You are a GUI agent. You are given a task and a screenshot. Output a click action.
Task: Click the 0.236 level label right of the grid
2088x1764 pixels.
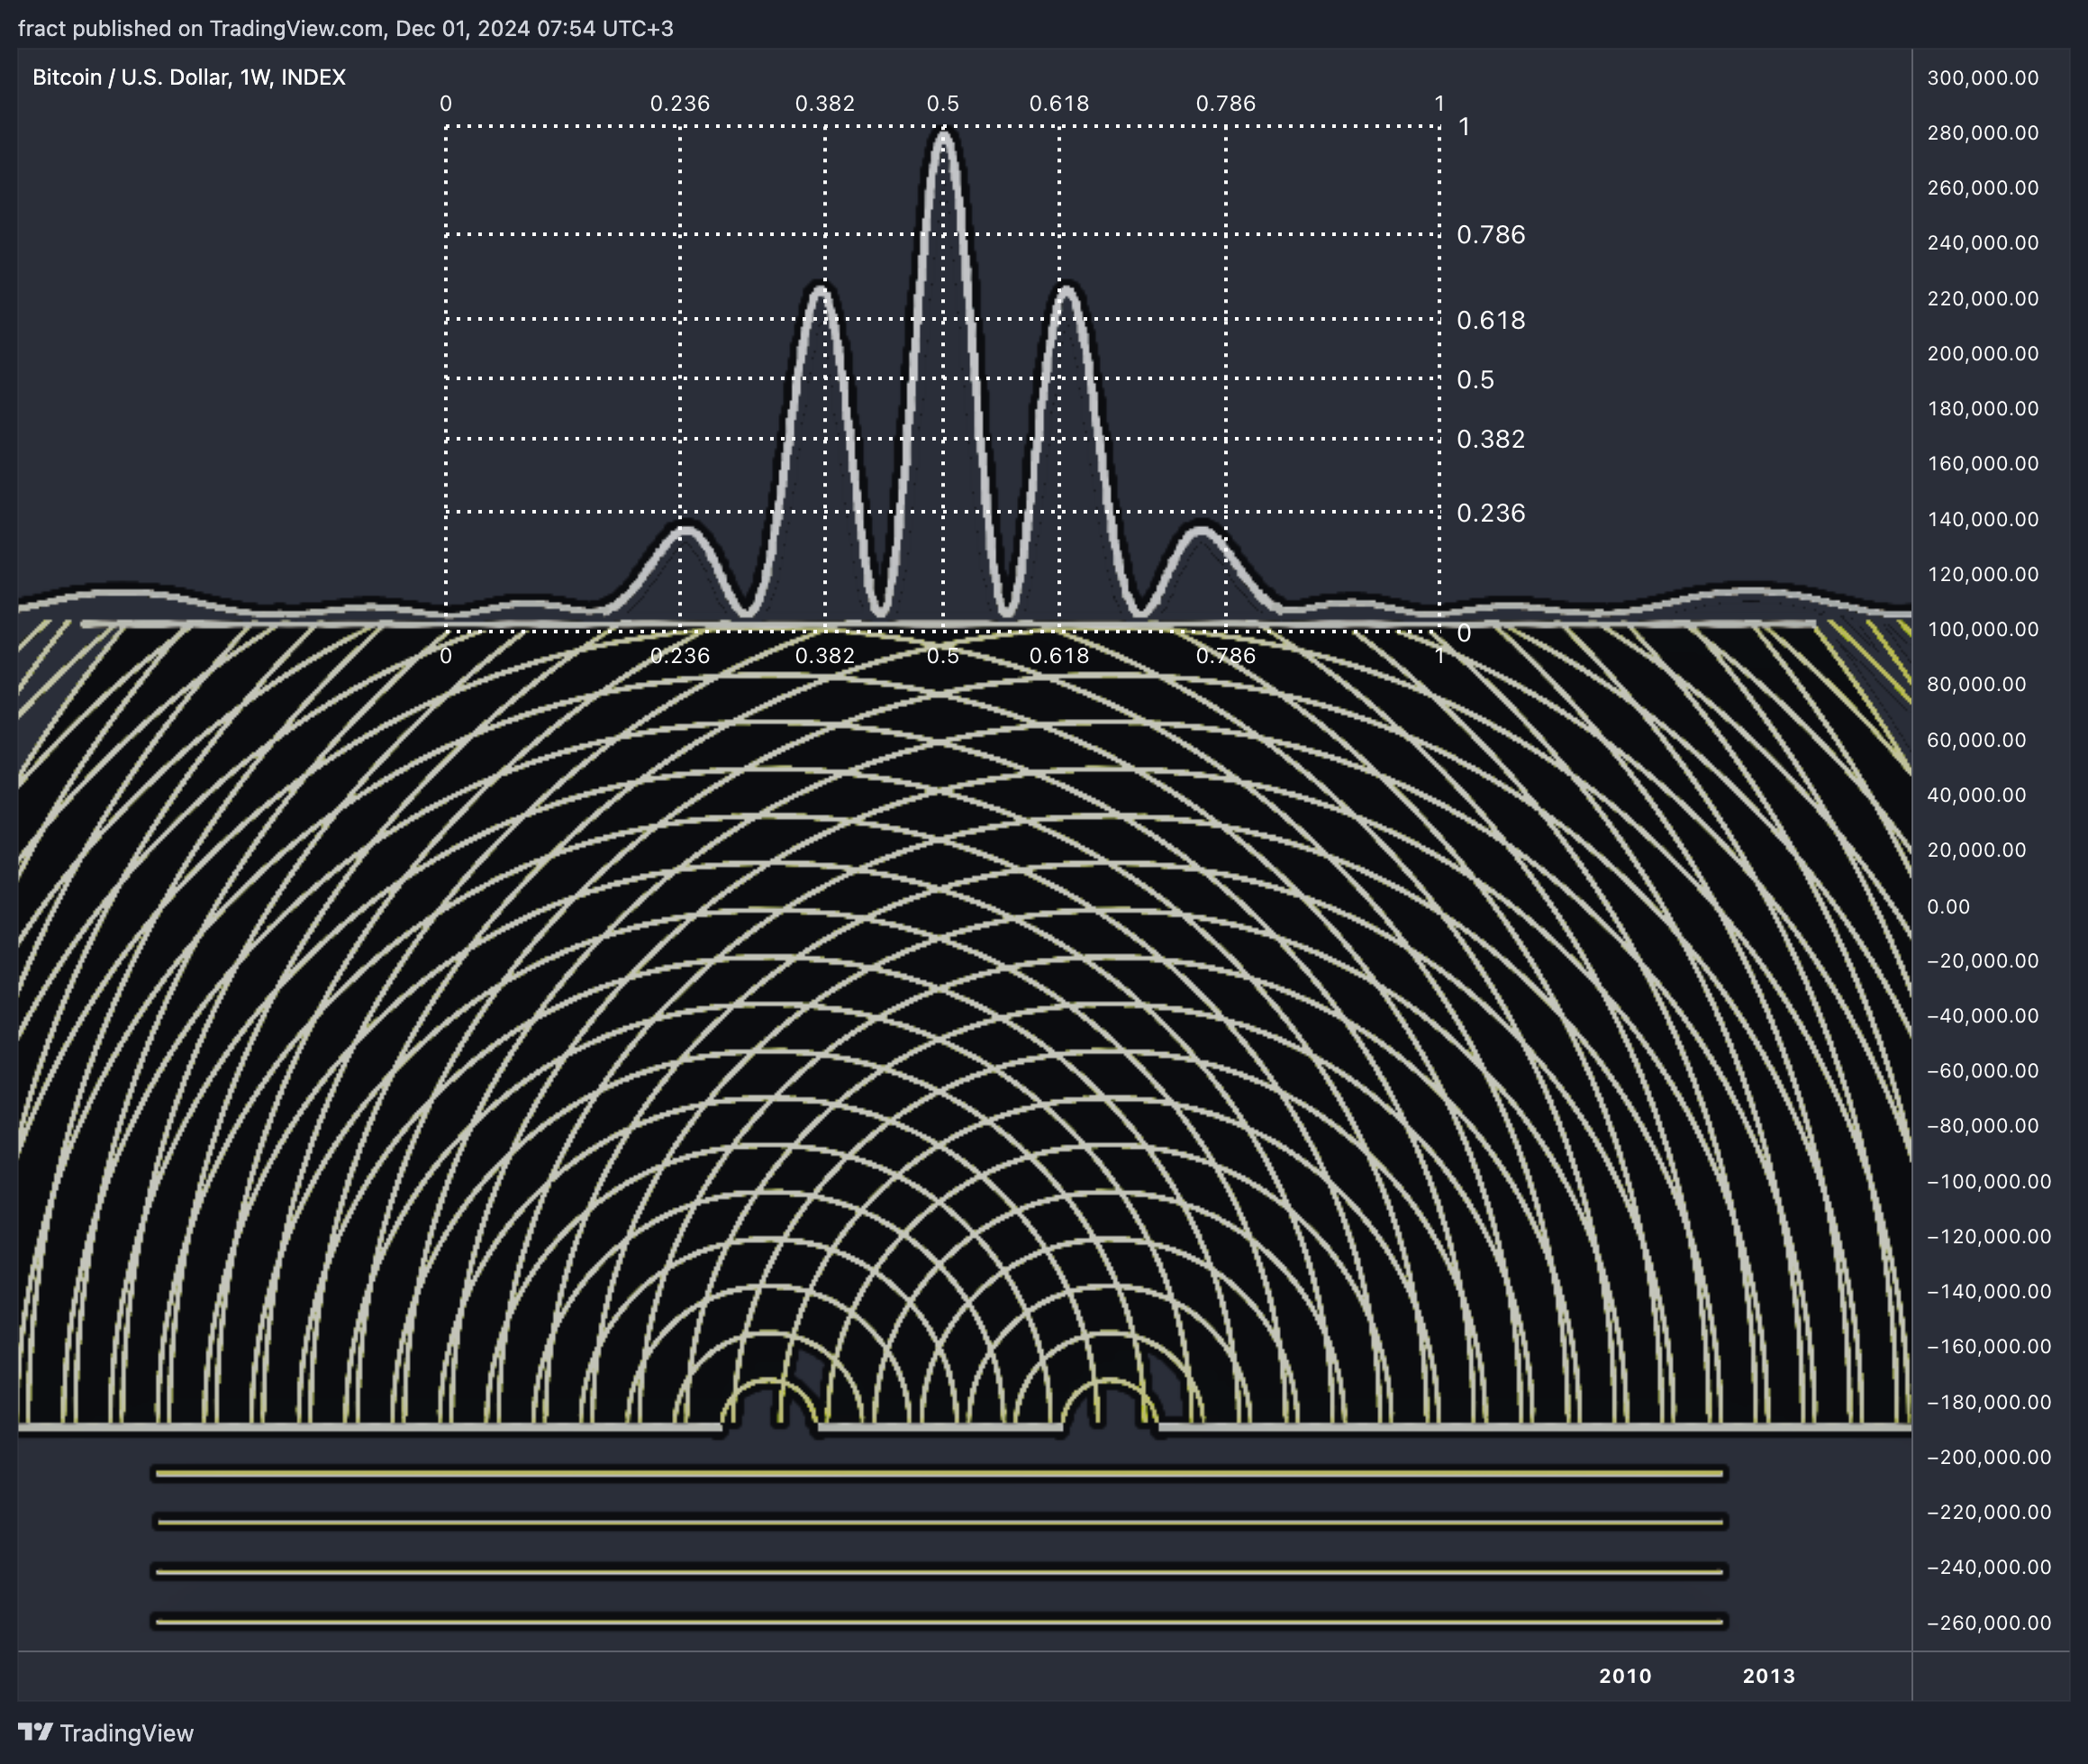click(x=1491, y=513)
